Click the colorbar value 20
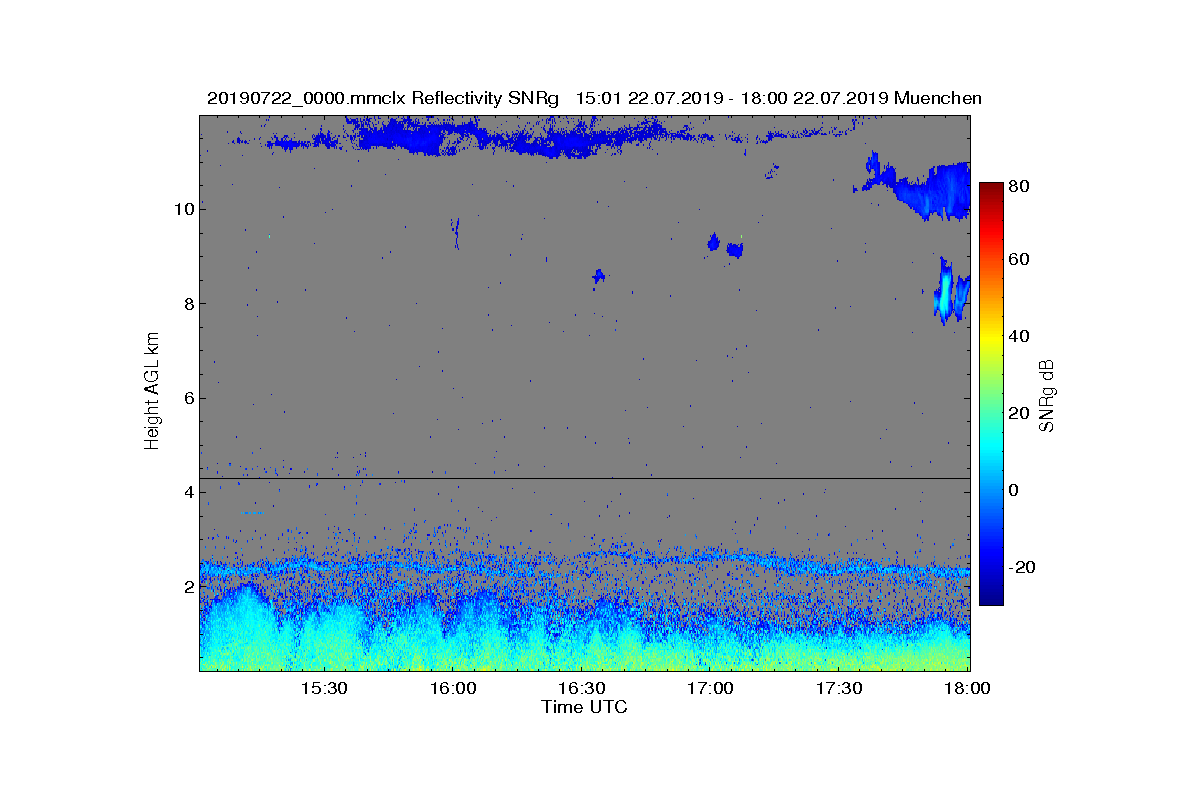Screen dimensions: 1200x800 point(1020,413)
